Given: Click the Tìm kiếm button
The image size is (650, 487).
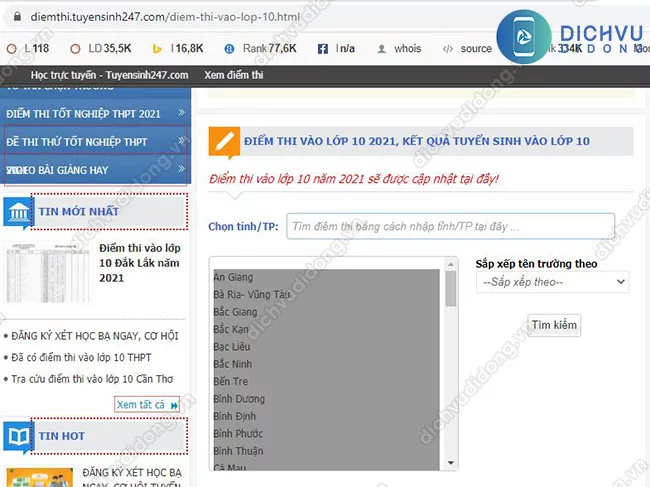Looking at the screenshot, I should click(x=554, y=325).
